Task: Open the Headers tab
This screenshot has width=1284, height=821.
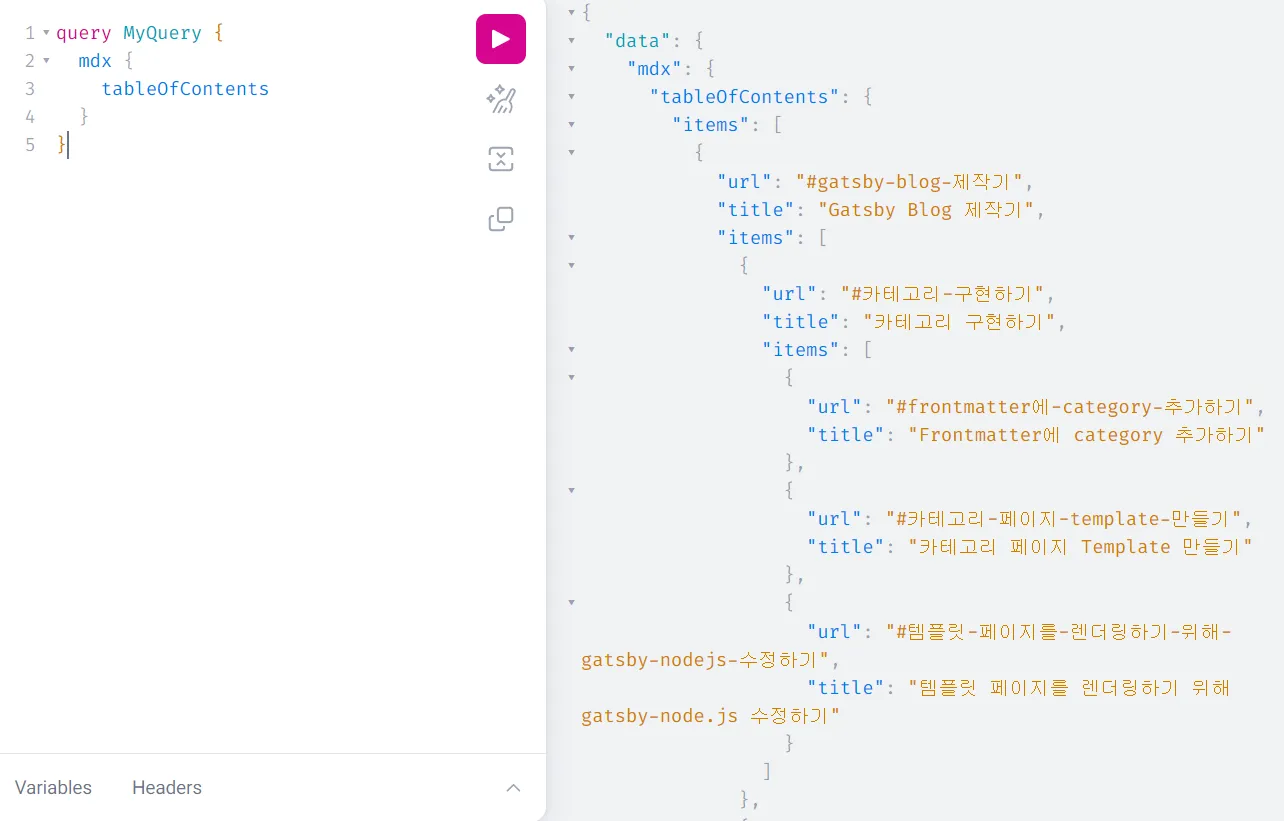Action: (166, 787)
